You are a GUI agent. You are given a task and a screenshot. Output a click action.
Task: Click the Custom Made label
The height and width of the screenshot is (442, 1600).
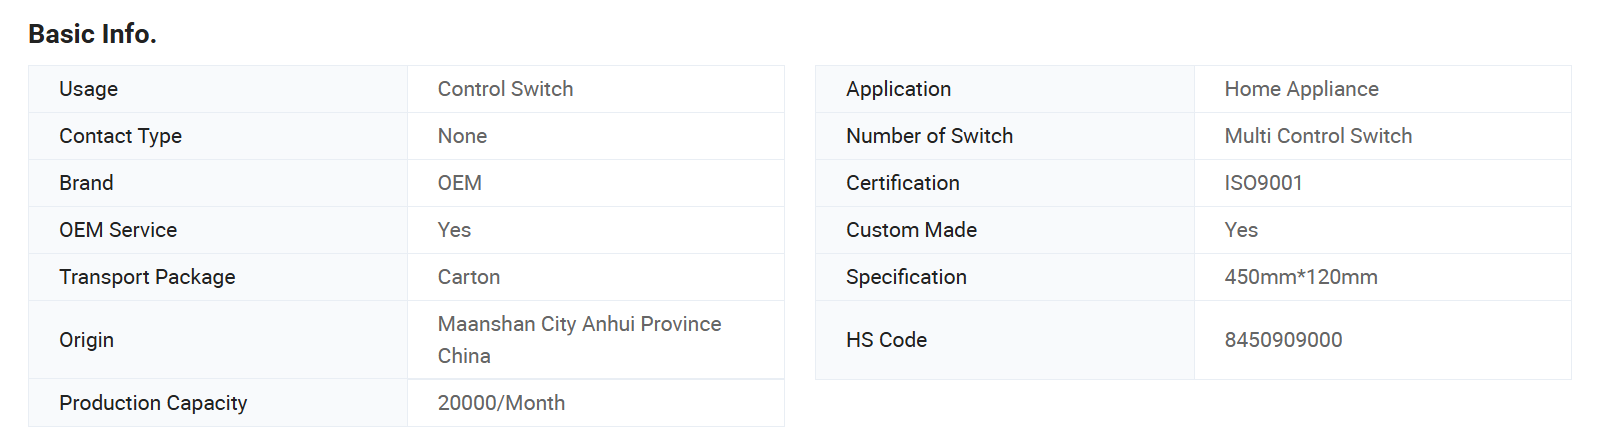[911, 230]
